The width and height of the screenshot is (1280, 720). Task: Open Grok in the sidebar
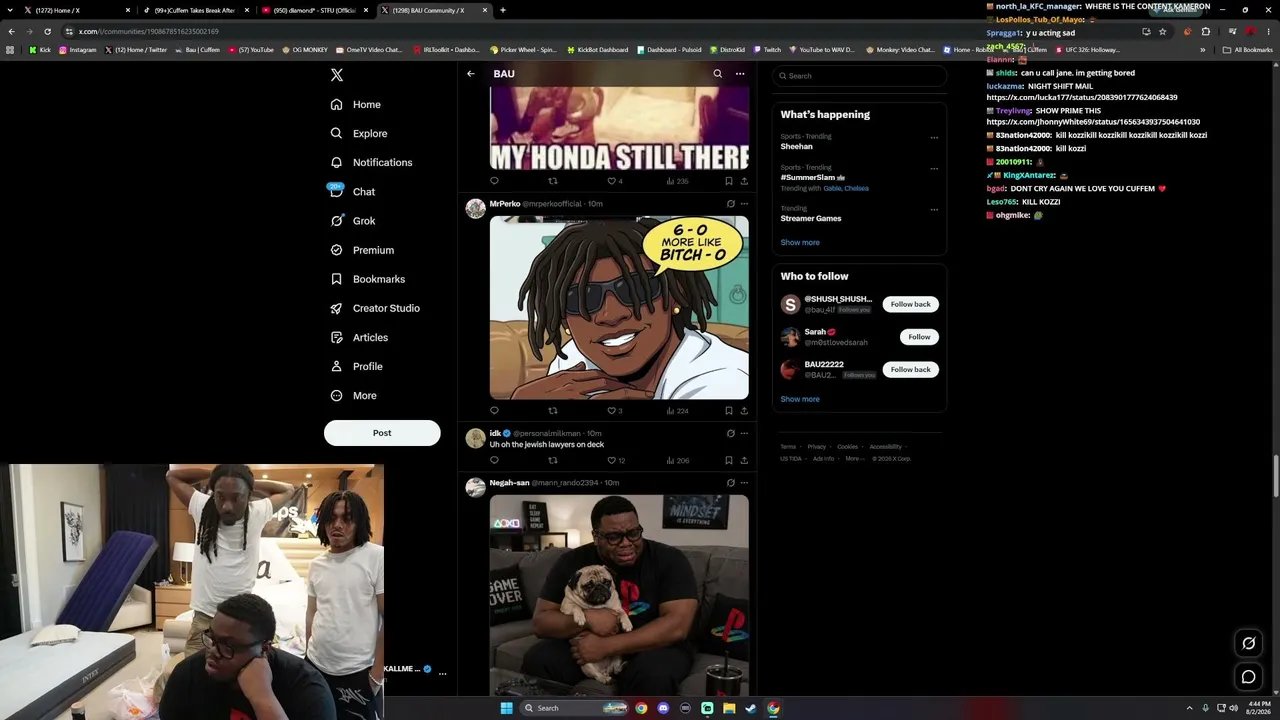353,221
